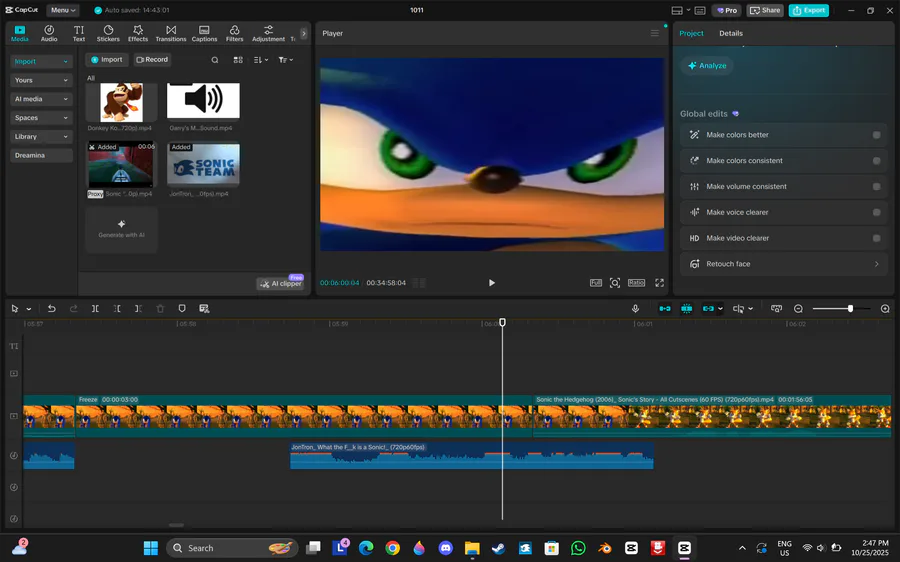
Task: Delete right of playhead tool
Action: [138, 309]
